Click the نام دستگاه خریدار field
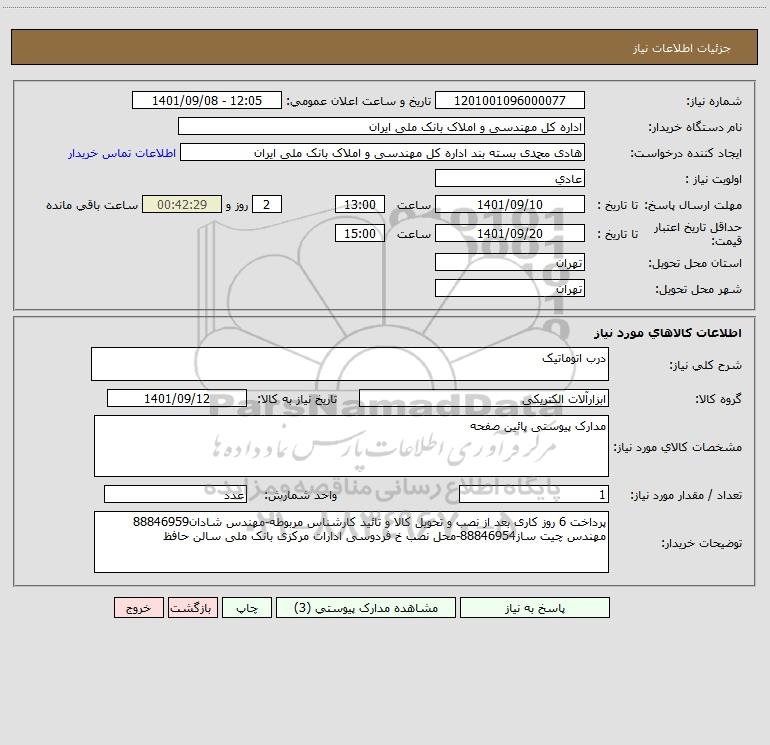The image size is (770, 745). click(x=381, y=126)
